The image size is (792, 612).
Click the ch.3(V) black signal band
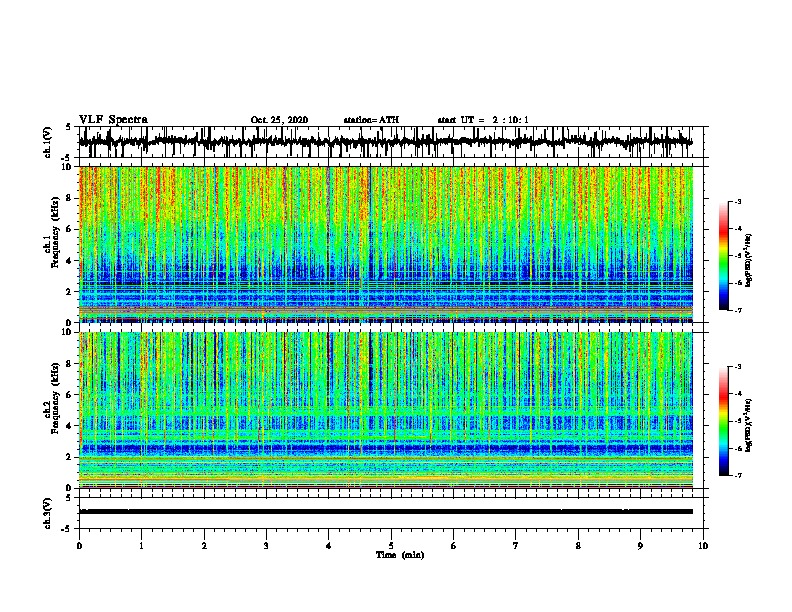pos(386,512)
